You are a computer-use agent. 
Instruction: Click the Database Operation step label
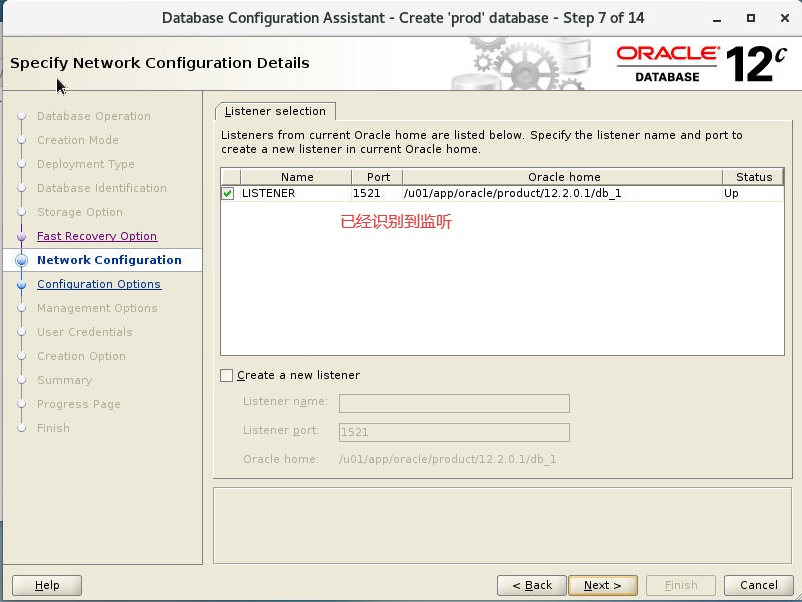[x=94, y=116]
